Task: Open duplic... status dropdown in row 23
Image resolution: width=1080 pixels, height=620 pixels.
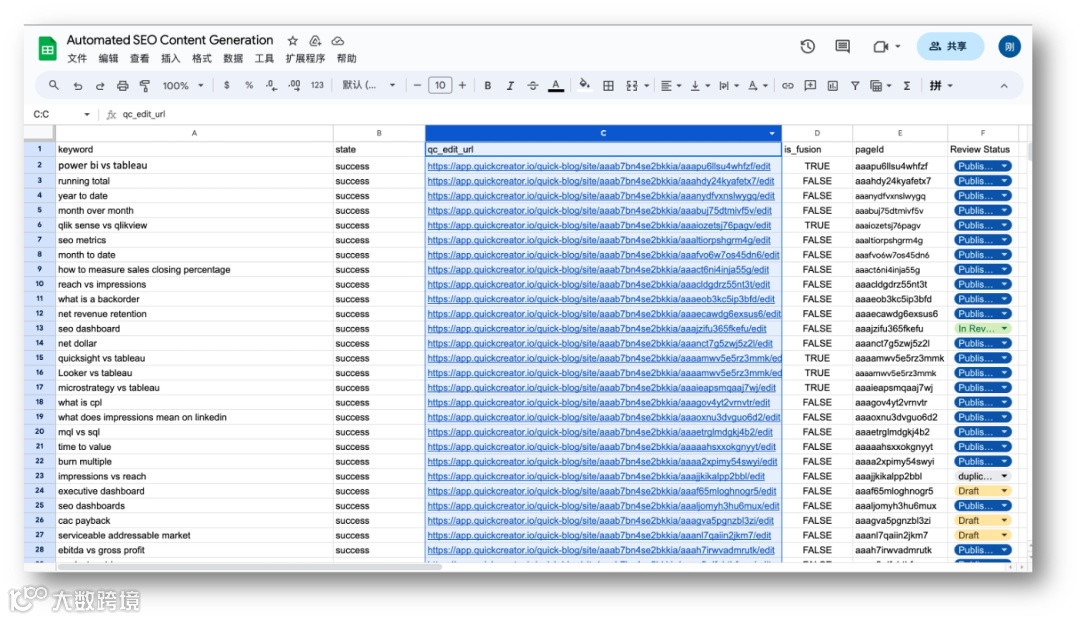Action: point(982,476)
